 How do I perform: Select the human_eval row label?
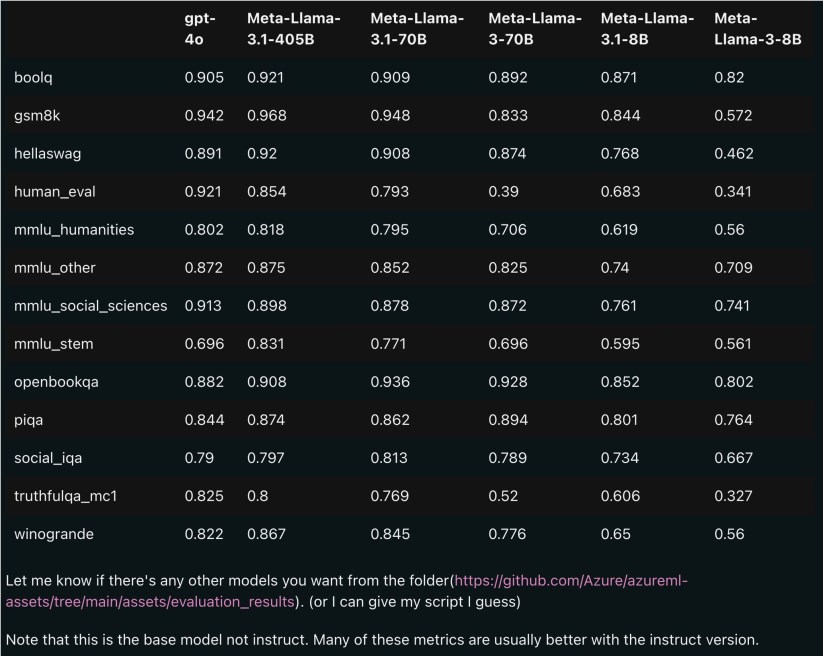pyautogui.click(x=55, y=191)
